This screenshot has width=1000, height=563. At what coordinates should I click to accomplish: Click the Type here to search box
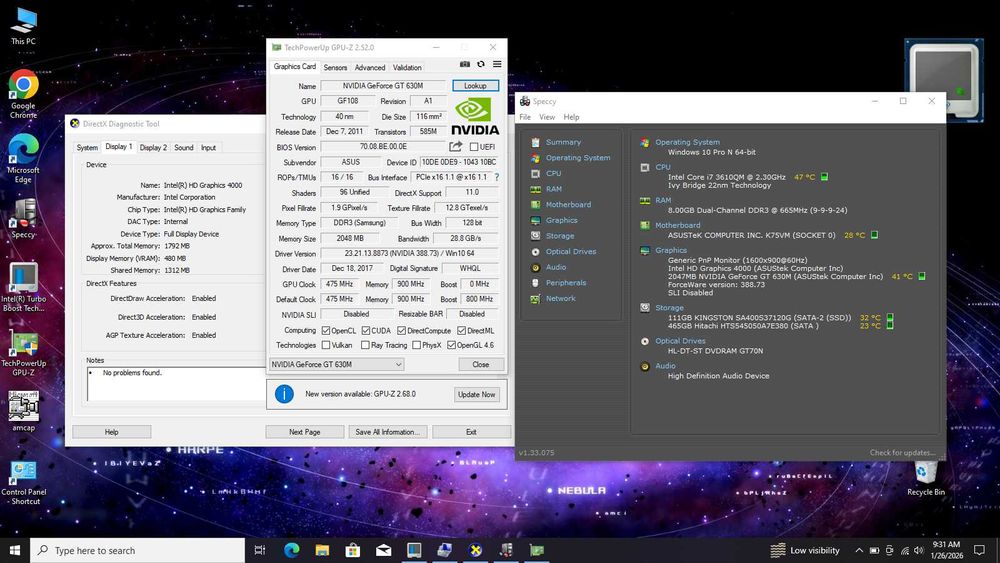click(x=138, y=550)
